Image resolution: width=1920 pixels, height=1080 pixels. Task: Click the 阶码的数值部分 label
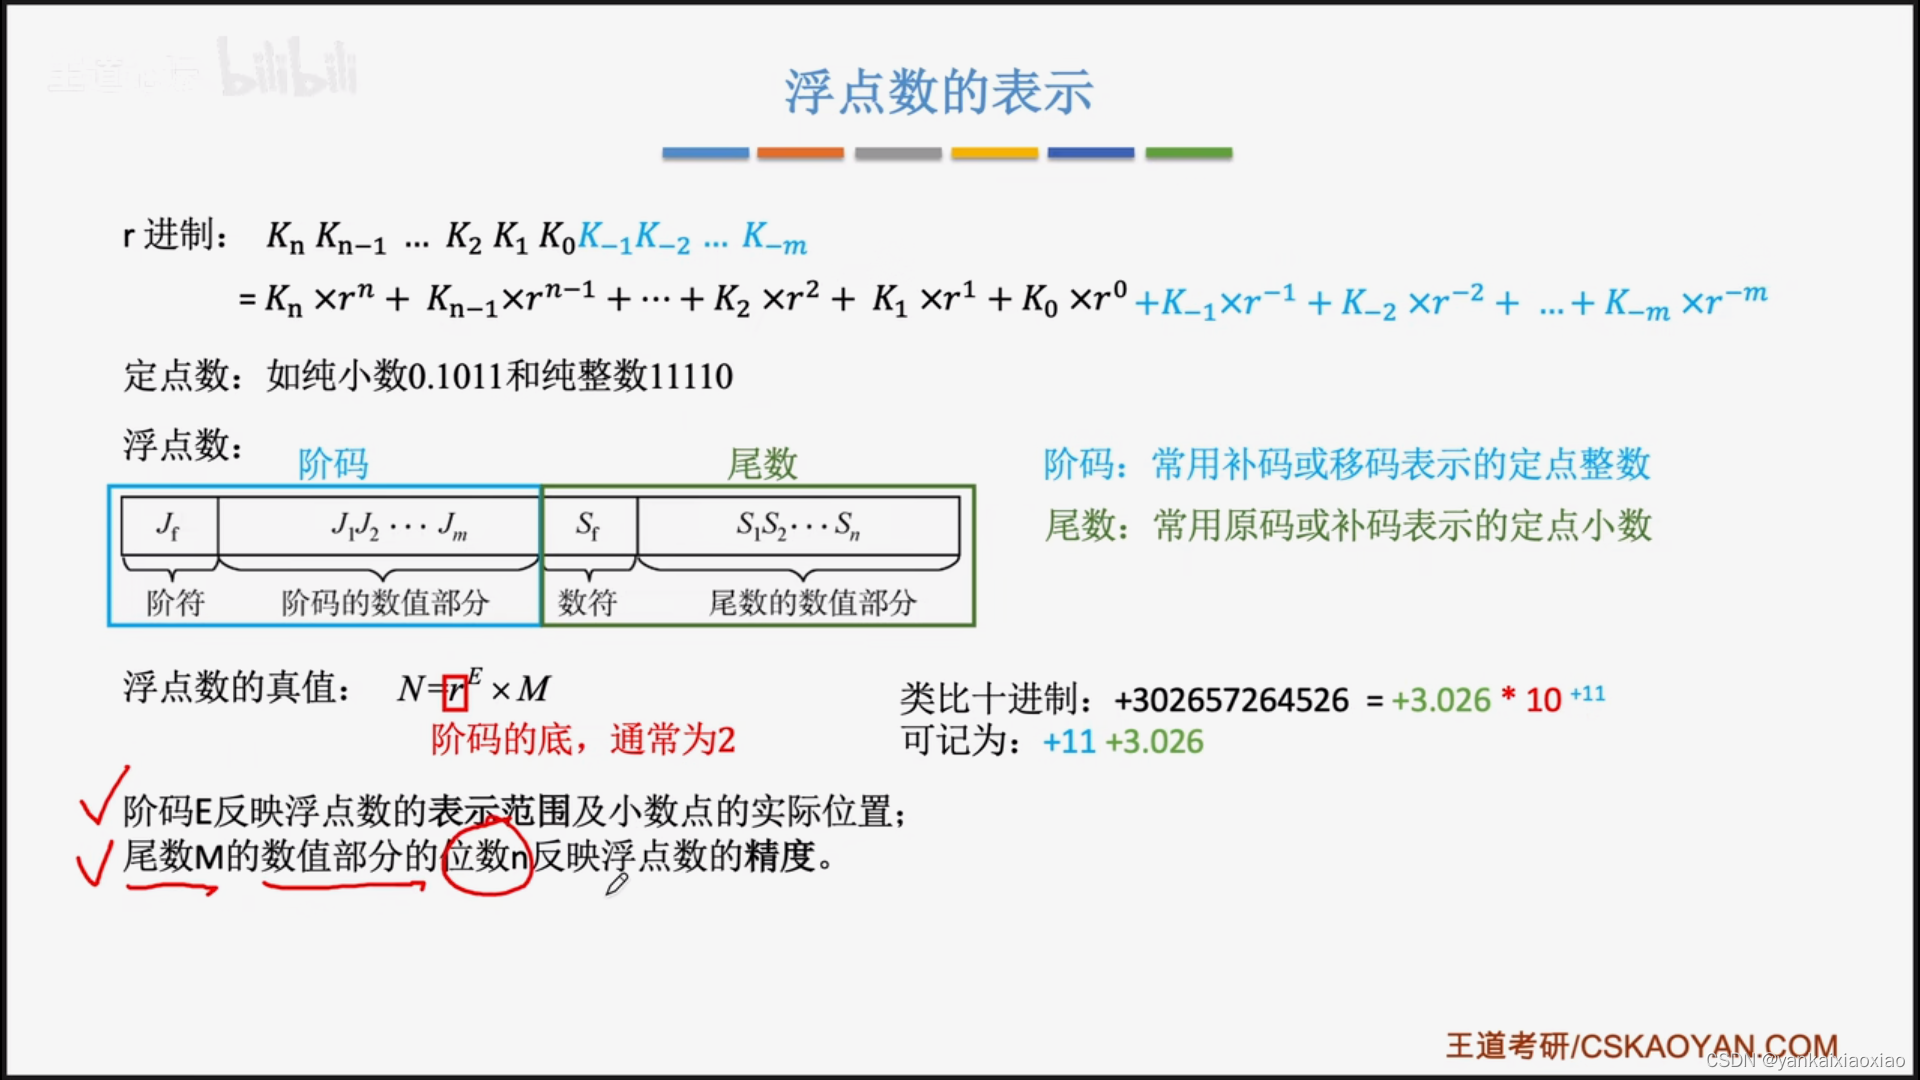(x=385, y=602)
